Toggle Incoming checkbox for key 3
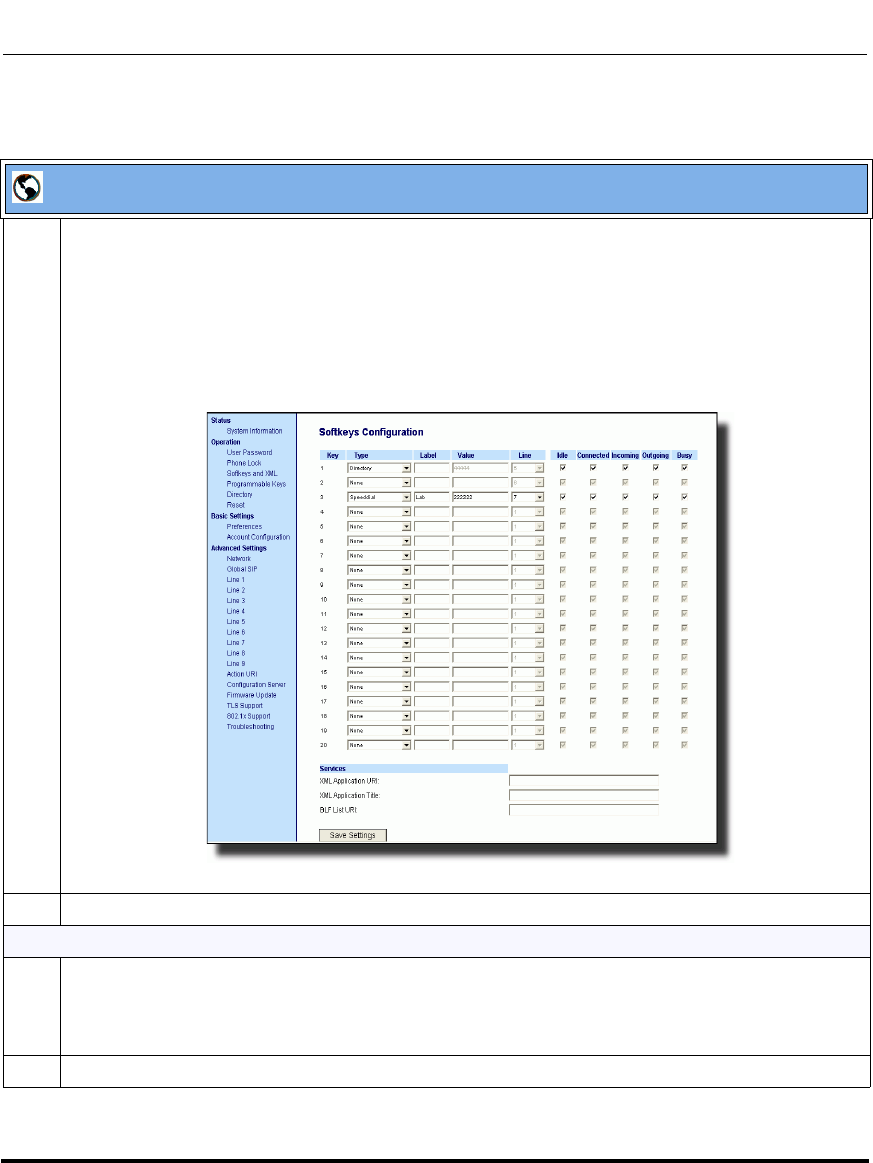Image resolution: width=873 pixels, height=1163 pixels. pyautogui.click(x=625, y=497)
